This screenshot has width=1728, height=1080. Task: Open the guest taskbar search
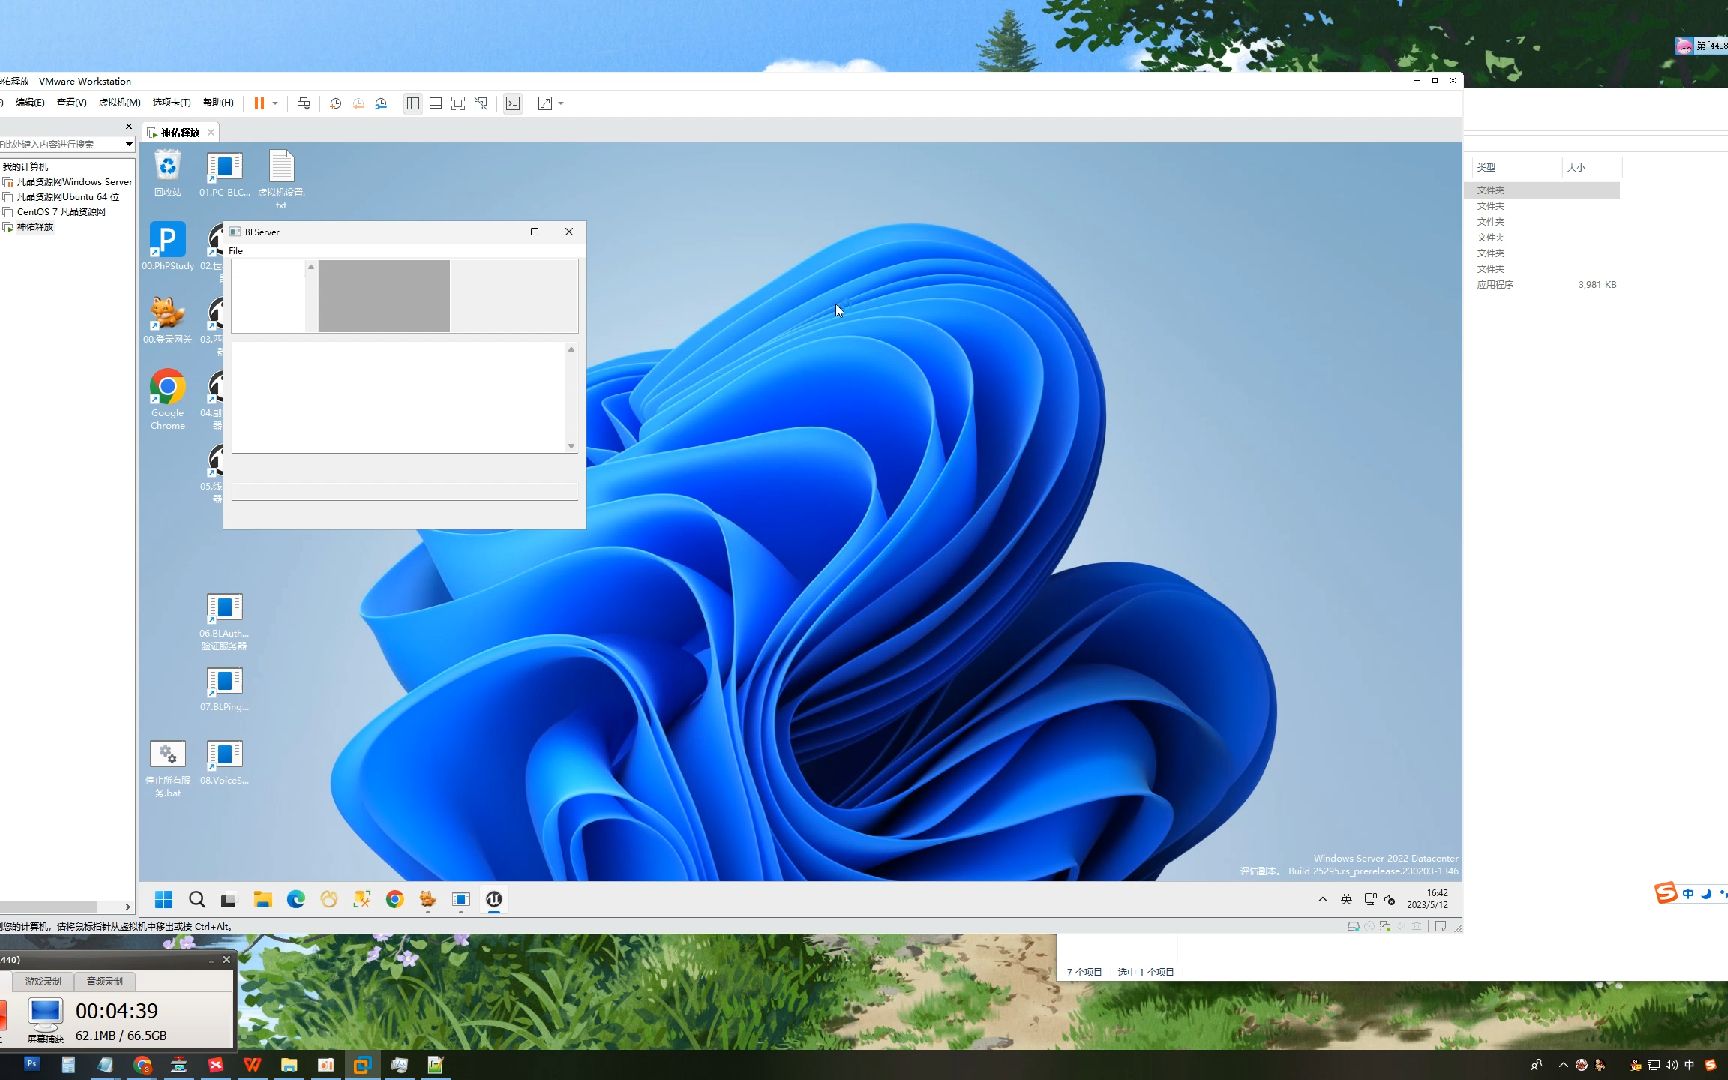(x=197, y=899)
